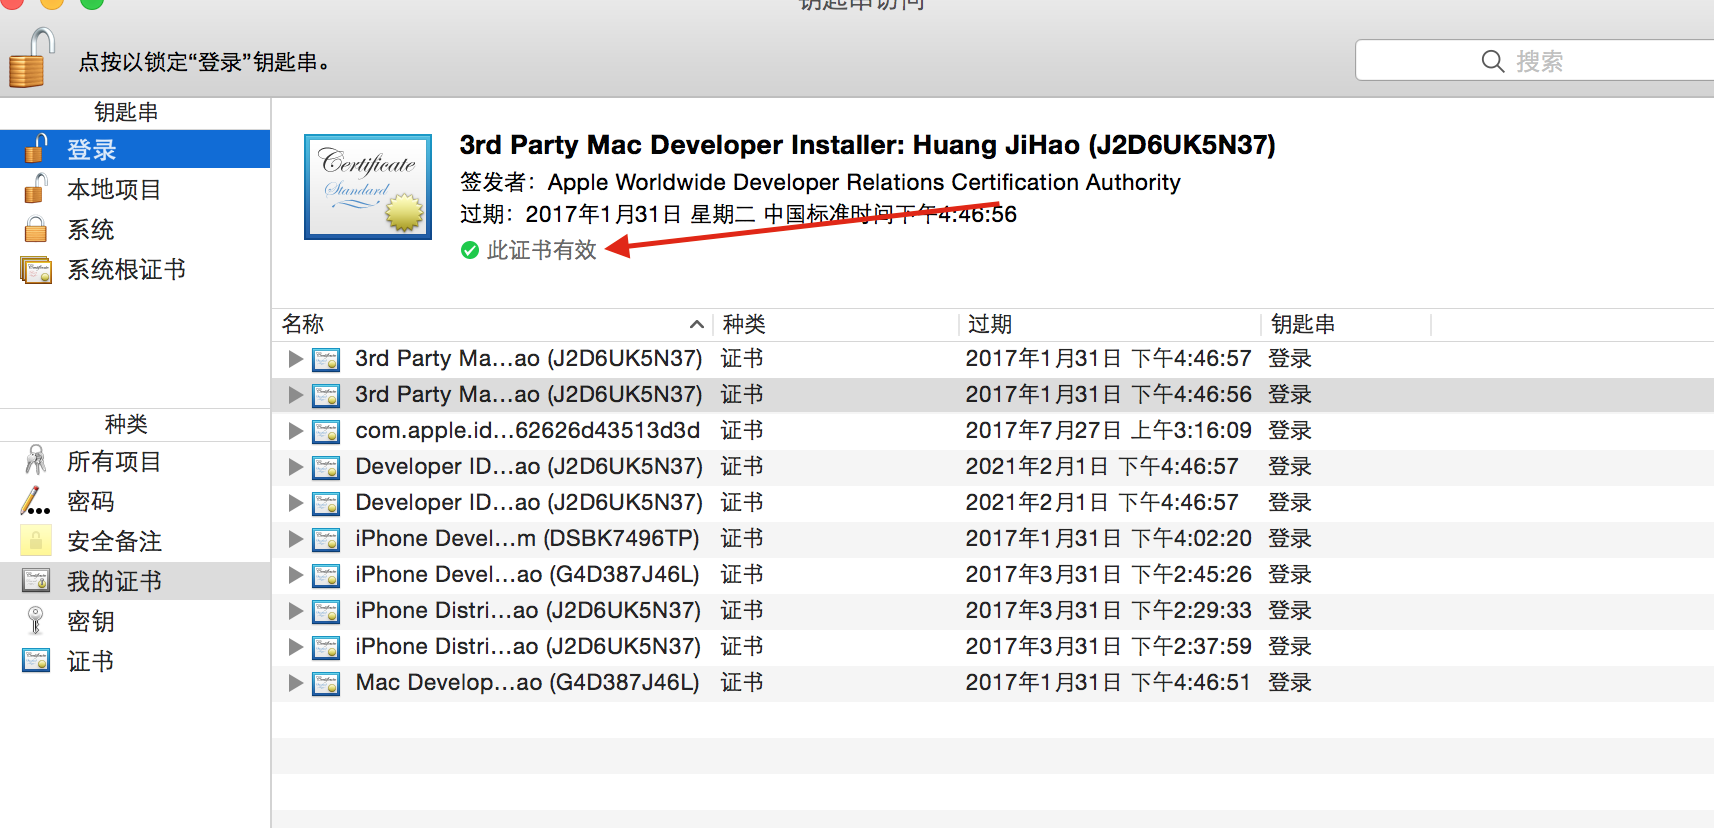This screenshot has width=1714, height=828.
Task: Click certificate icon of iPhone Distri 2:29:33 row
Action: coord(326,611)
